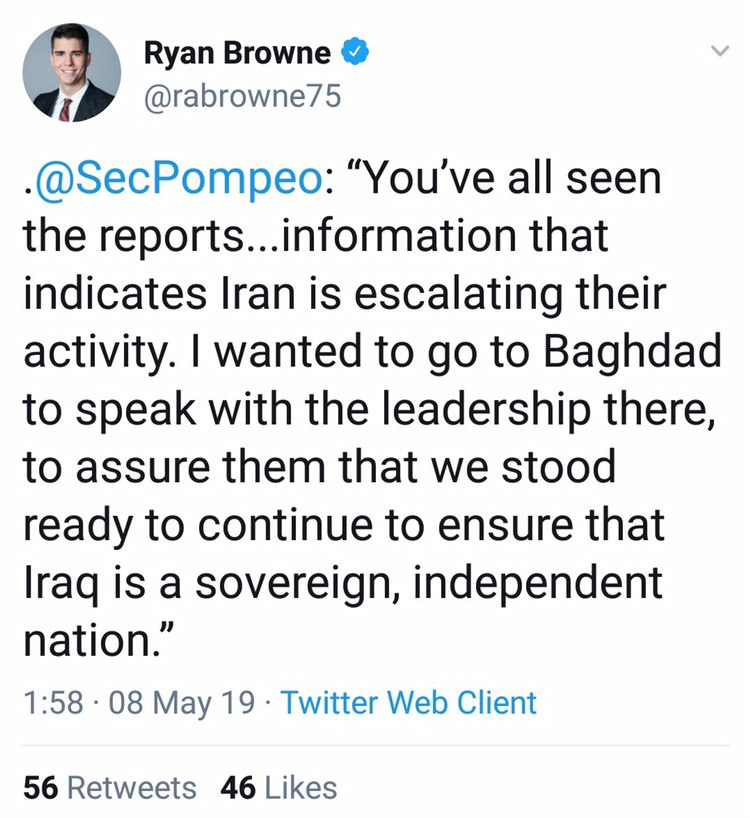Screen dimensions: 750x818
Task: Open the Twitter Web Client source link
Action: 409,702
